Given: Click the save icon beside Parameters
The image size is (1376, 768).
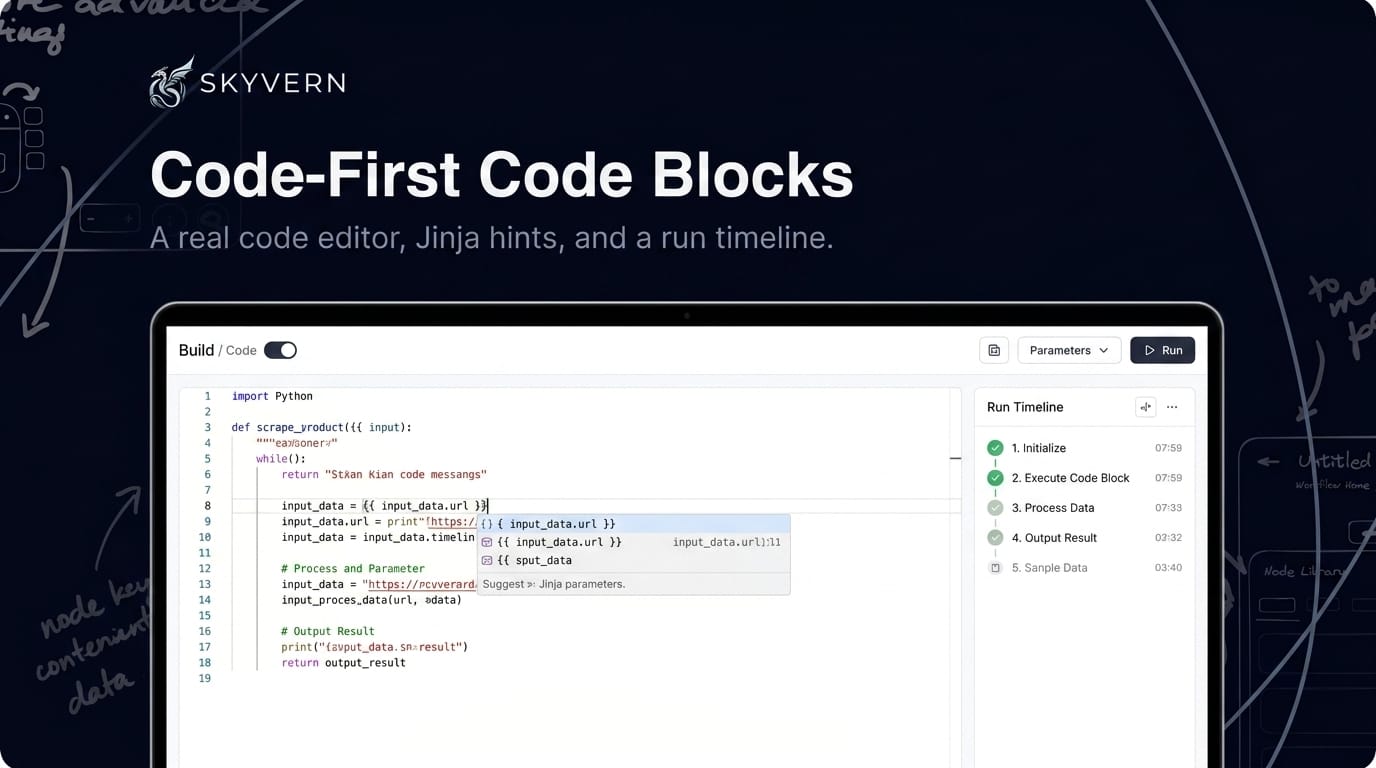Looking at the screenshot, I should point(994,350).
